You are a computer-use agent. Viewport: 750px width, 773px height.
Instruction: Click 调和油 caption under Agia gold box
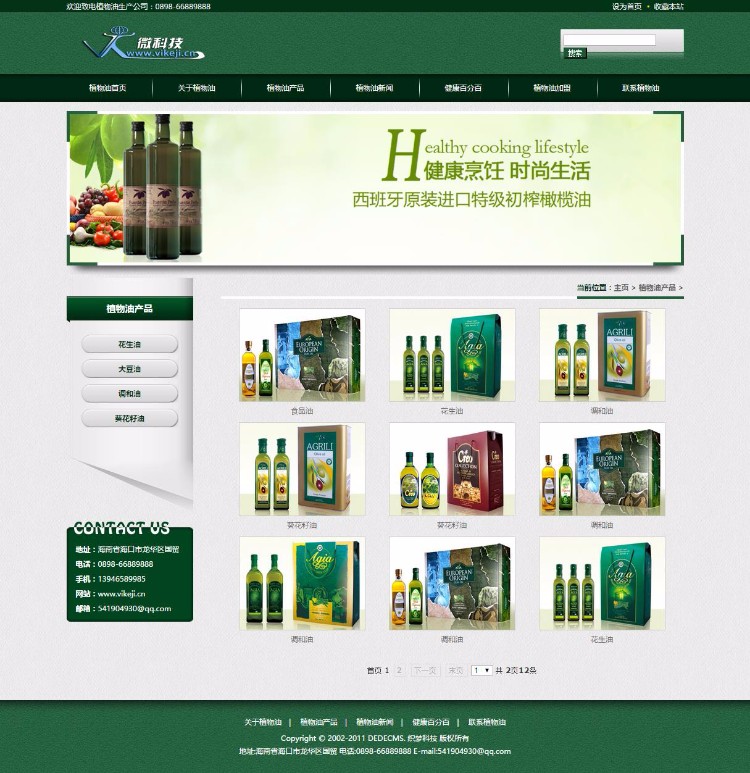[302, 639]
